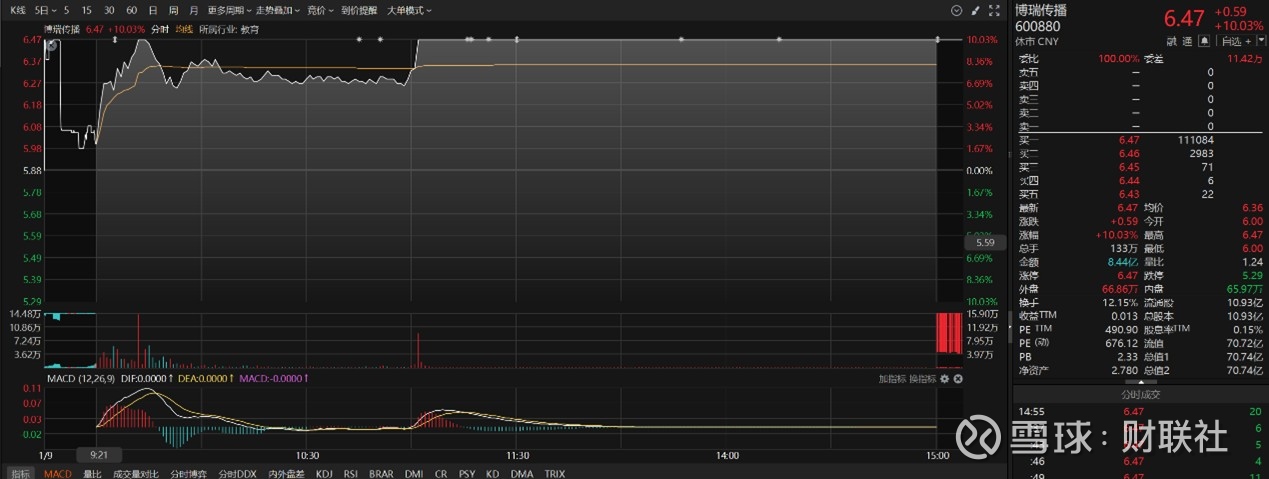Select the 内外盘差 indicator tab
Screen dimensions: 1269x479
[x=287, y=473]
